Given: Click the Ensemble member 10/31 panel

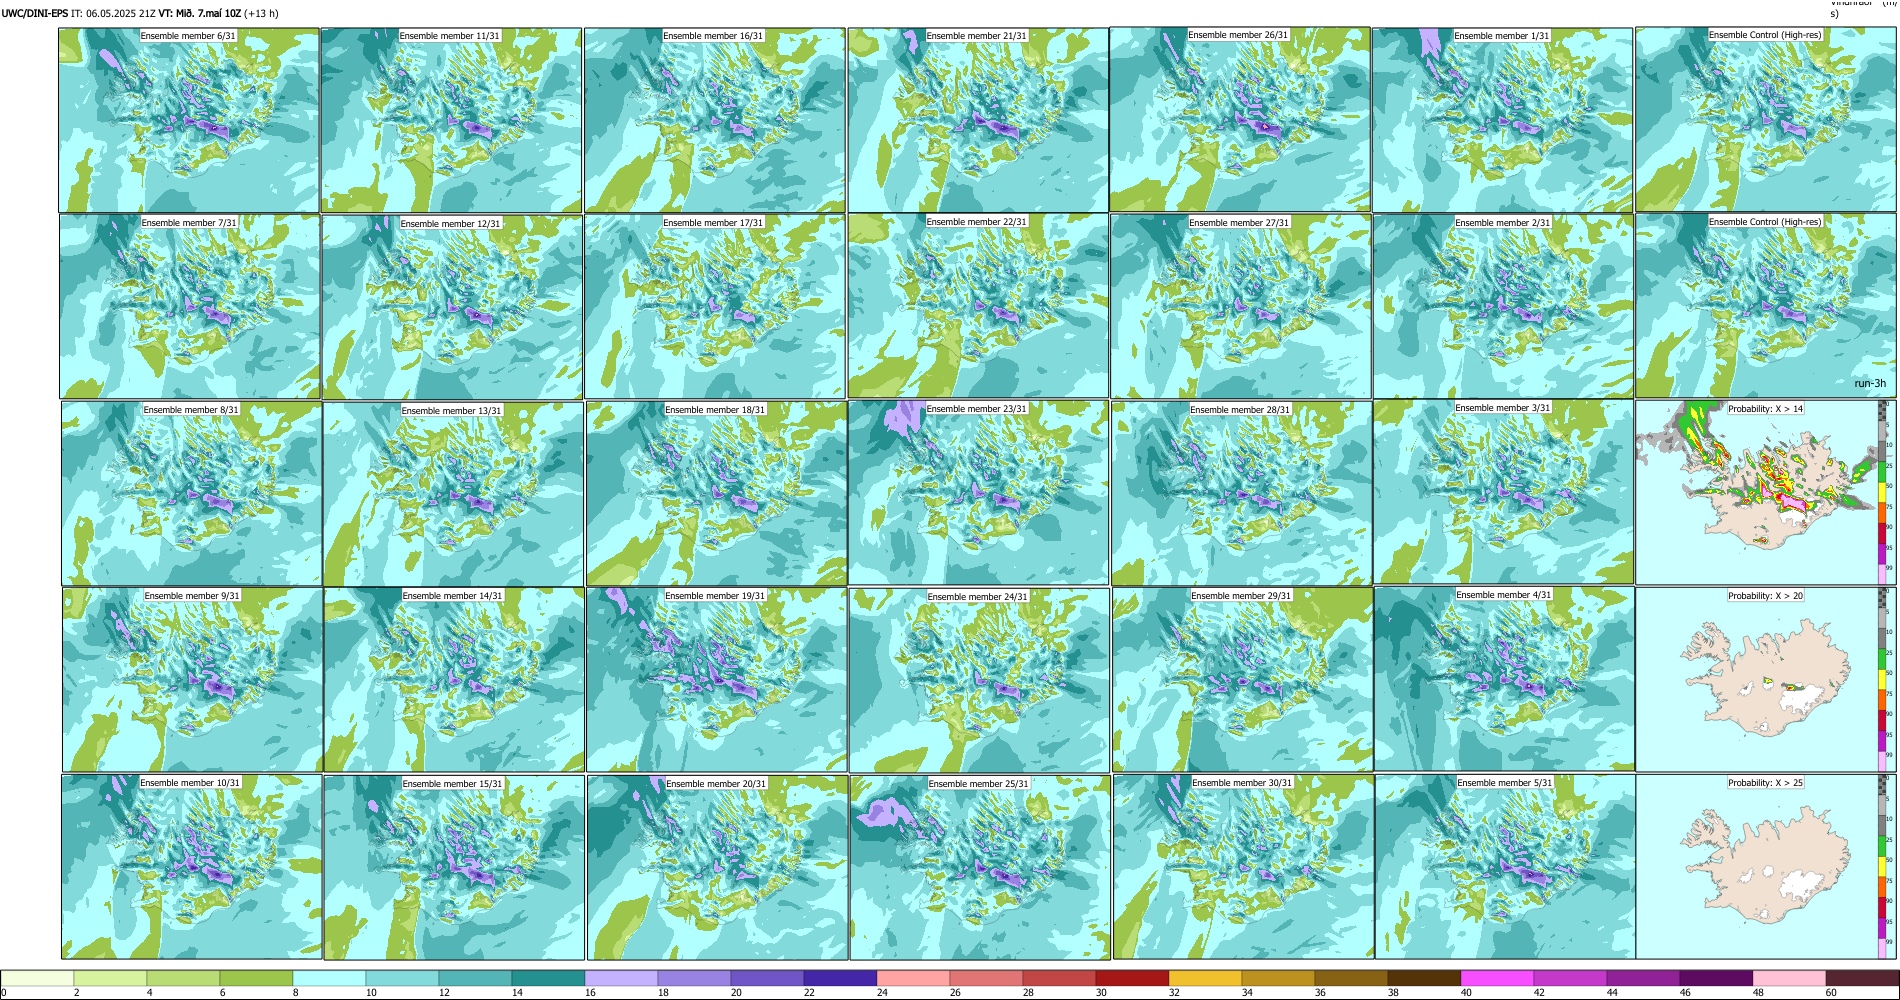Looking at the screenshot, I should click(x=192, y=867).
